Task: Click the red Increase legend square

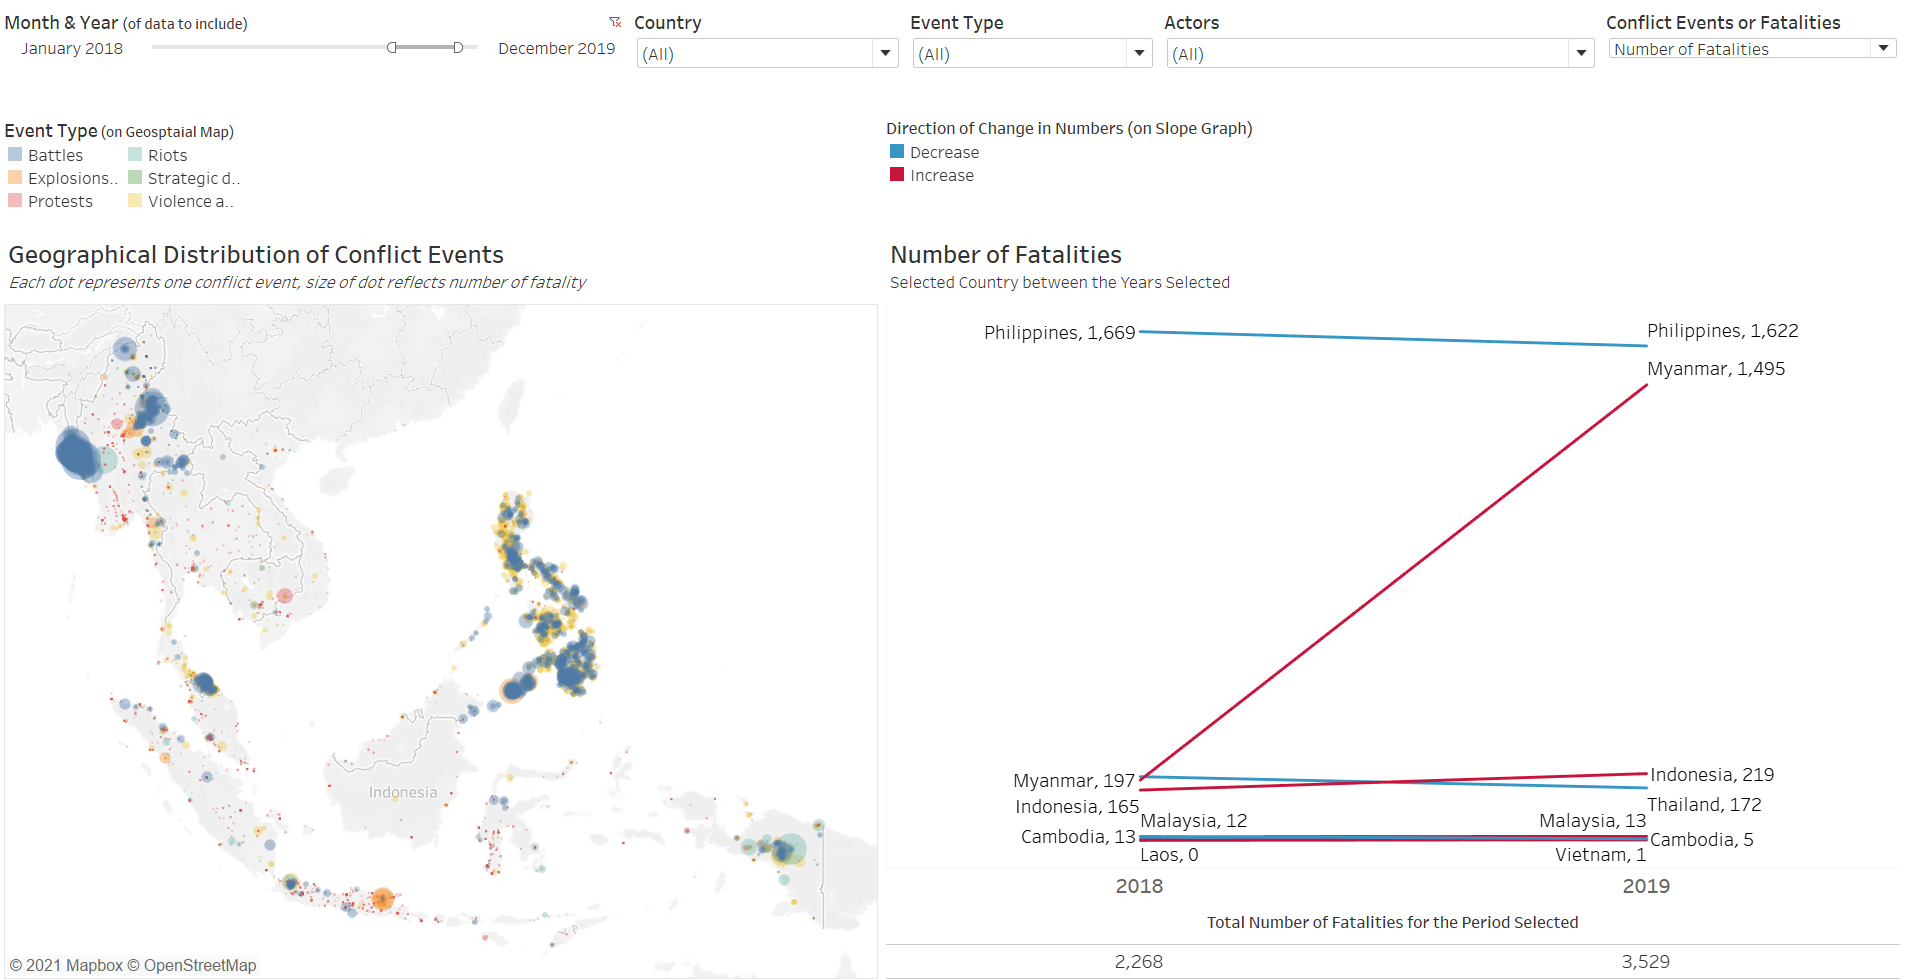Action: point(897,175)
